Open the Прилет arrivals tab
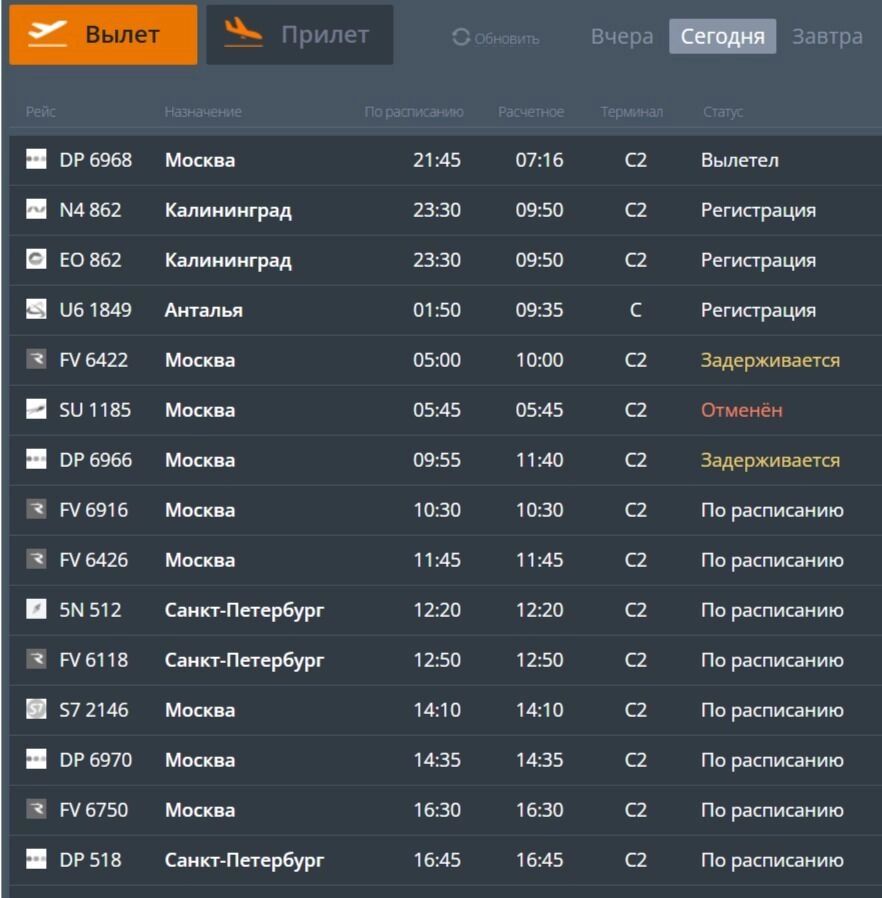Screen dimensions: 882x898 [x=299, y=35]
